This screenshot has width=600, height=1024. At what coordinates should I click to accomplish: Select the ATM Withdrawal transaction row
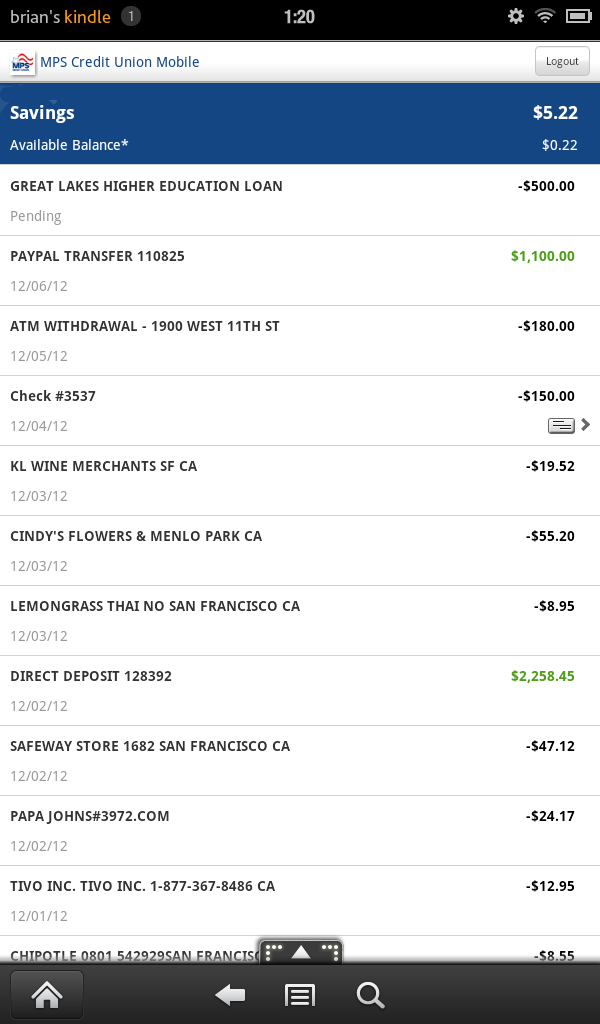click(x=300, y=340)
